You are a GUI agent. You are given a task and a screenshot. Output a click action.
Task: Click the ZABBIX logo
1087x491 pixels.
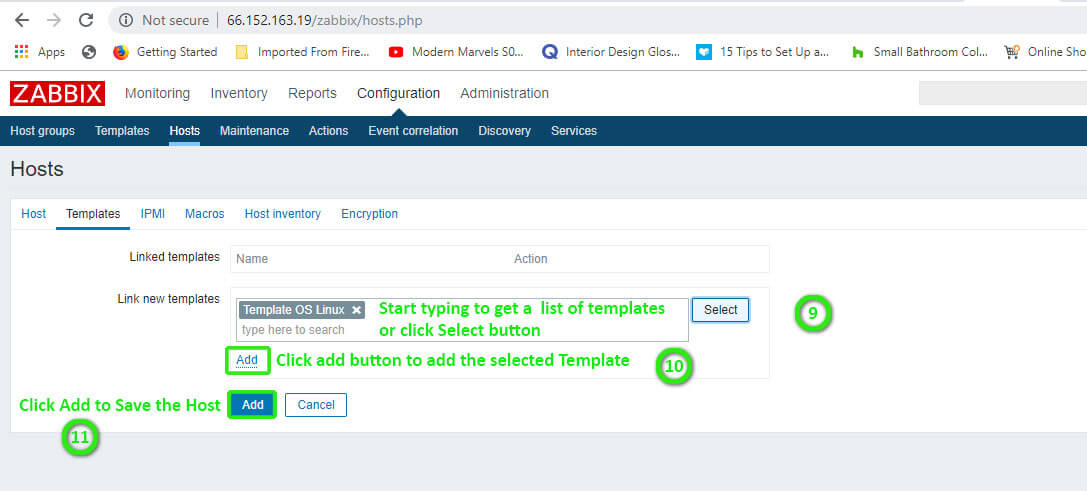[x=58, y=94]
